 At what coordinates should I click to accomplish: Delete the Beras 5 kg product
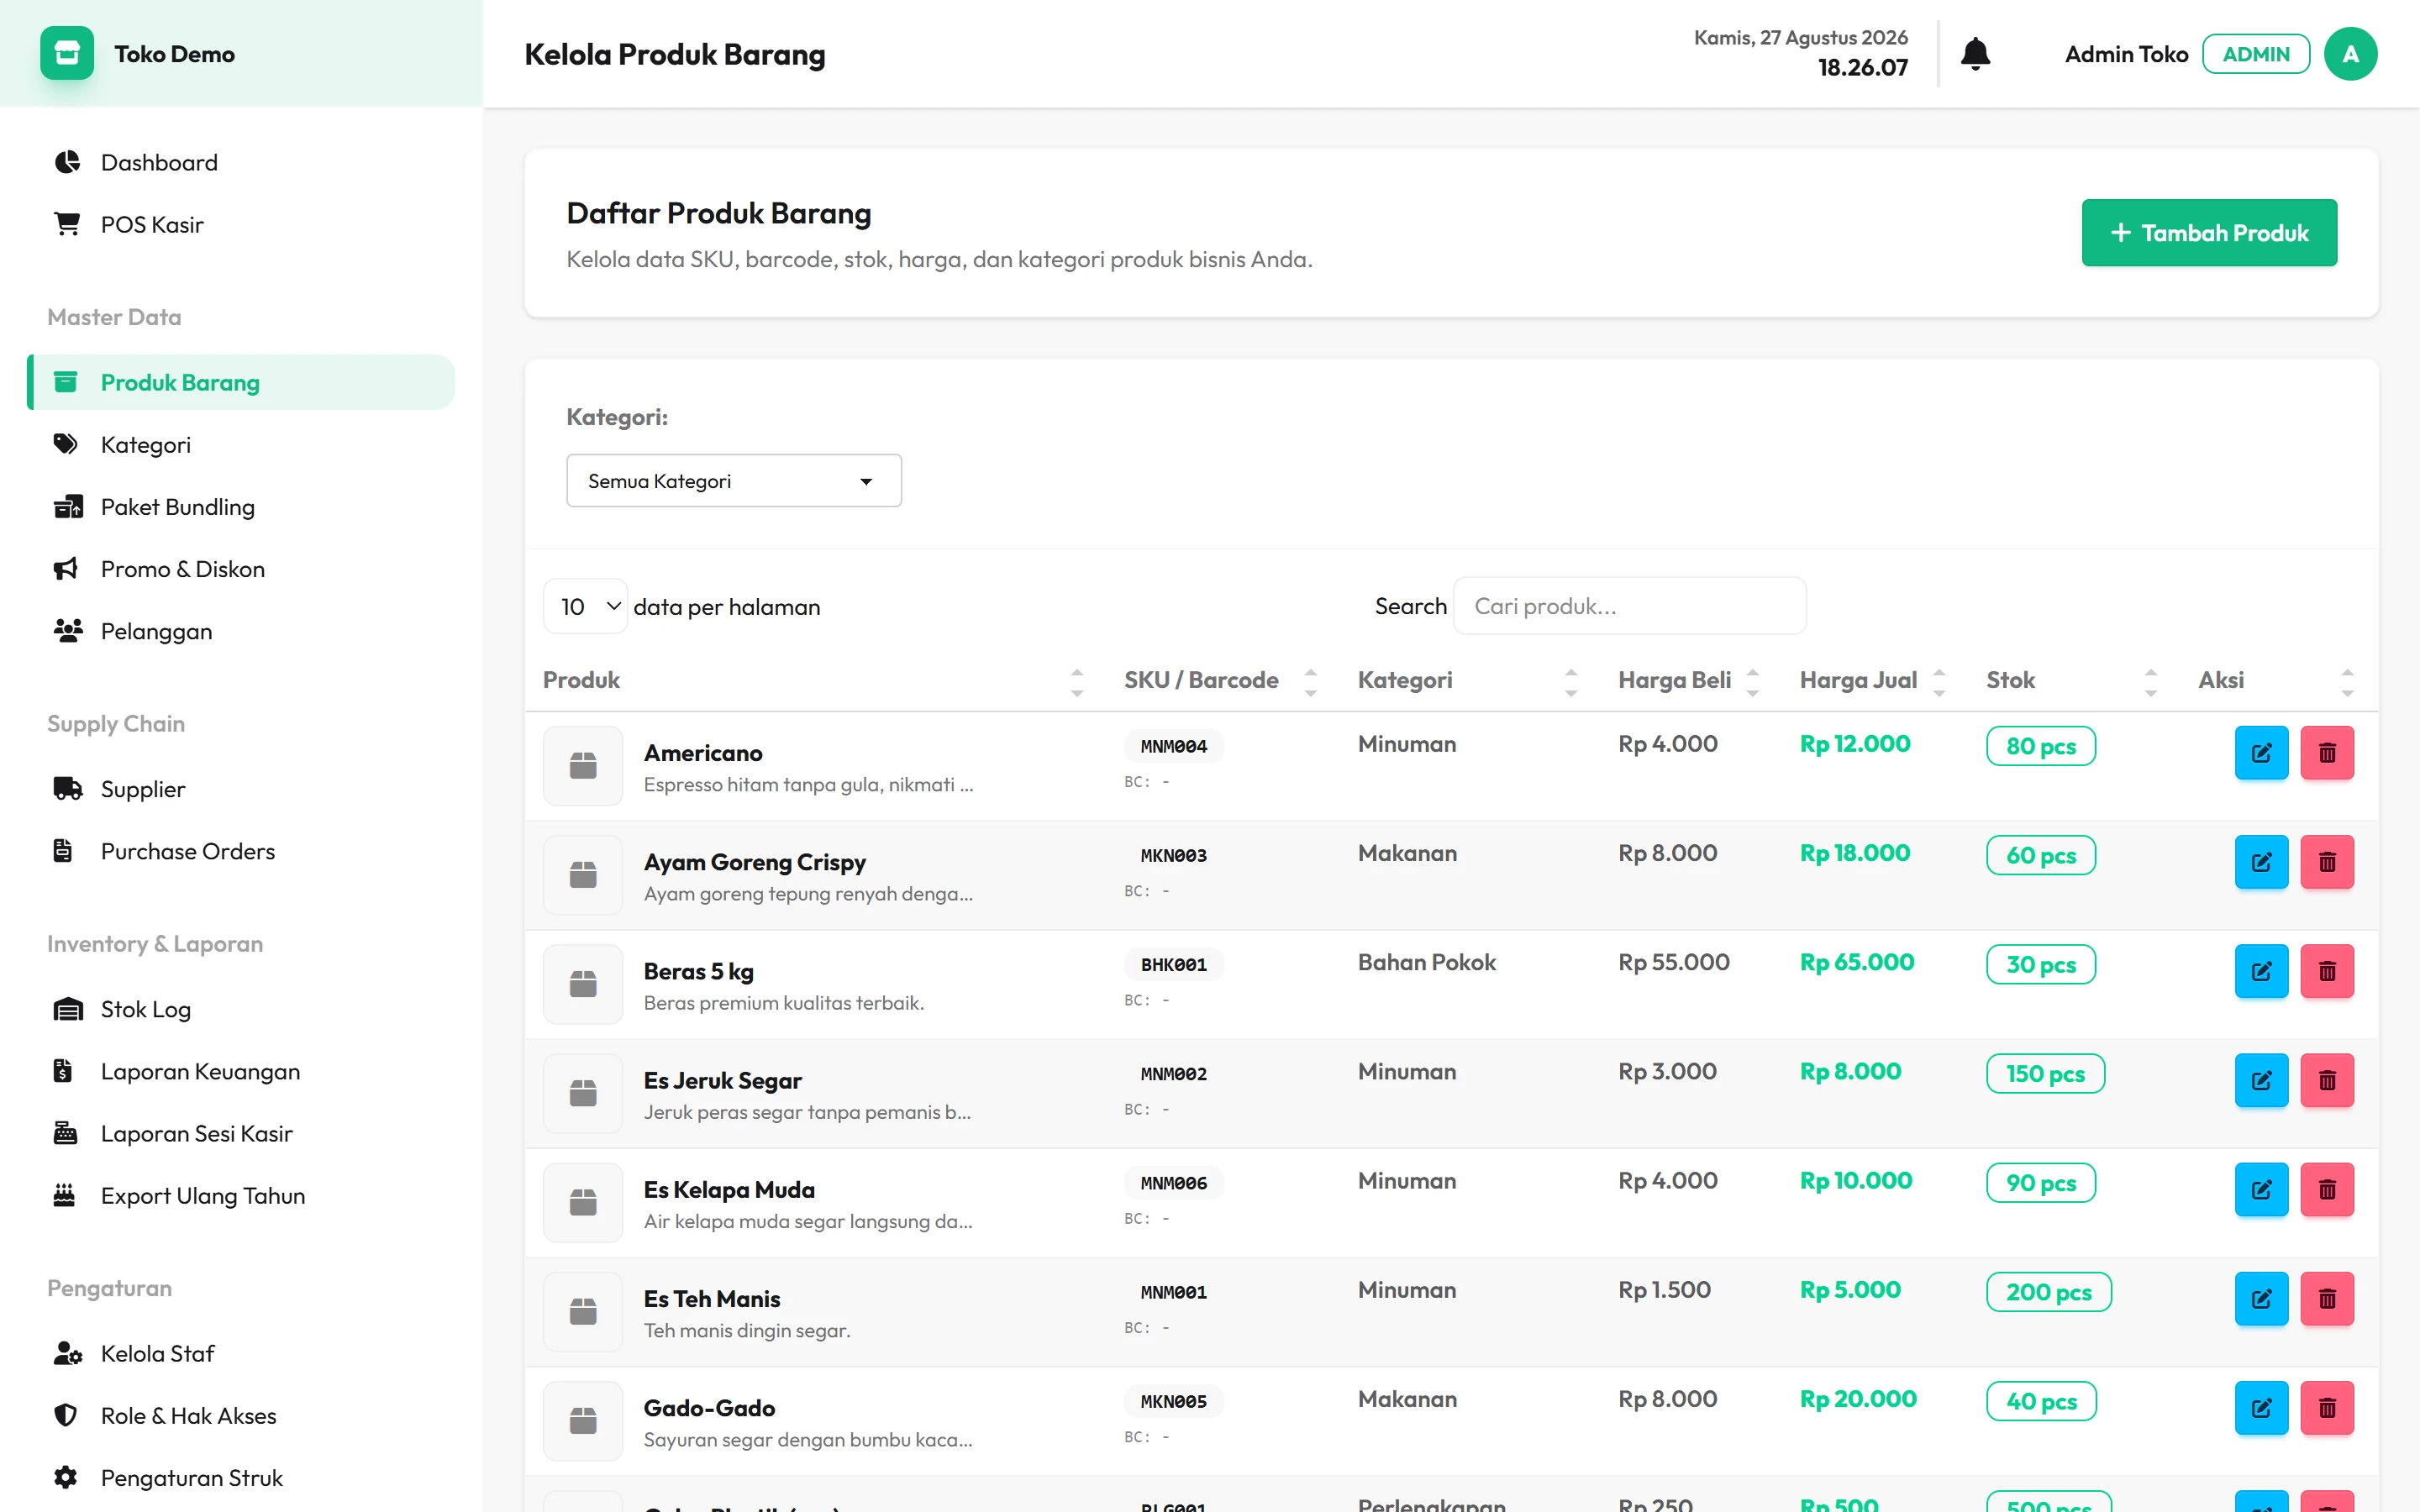click(x=2327, y=971)
